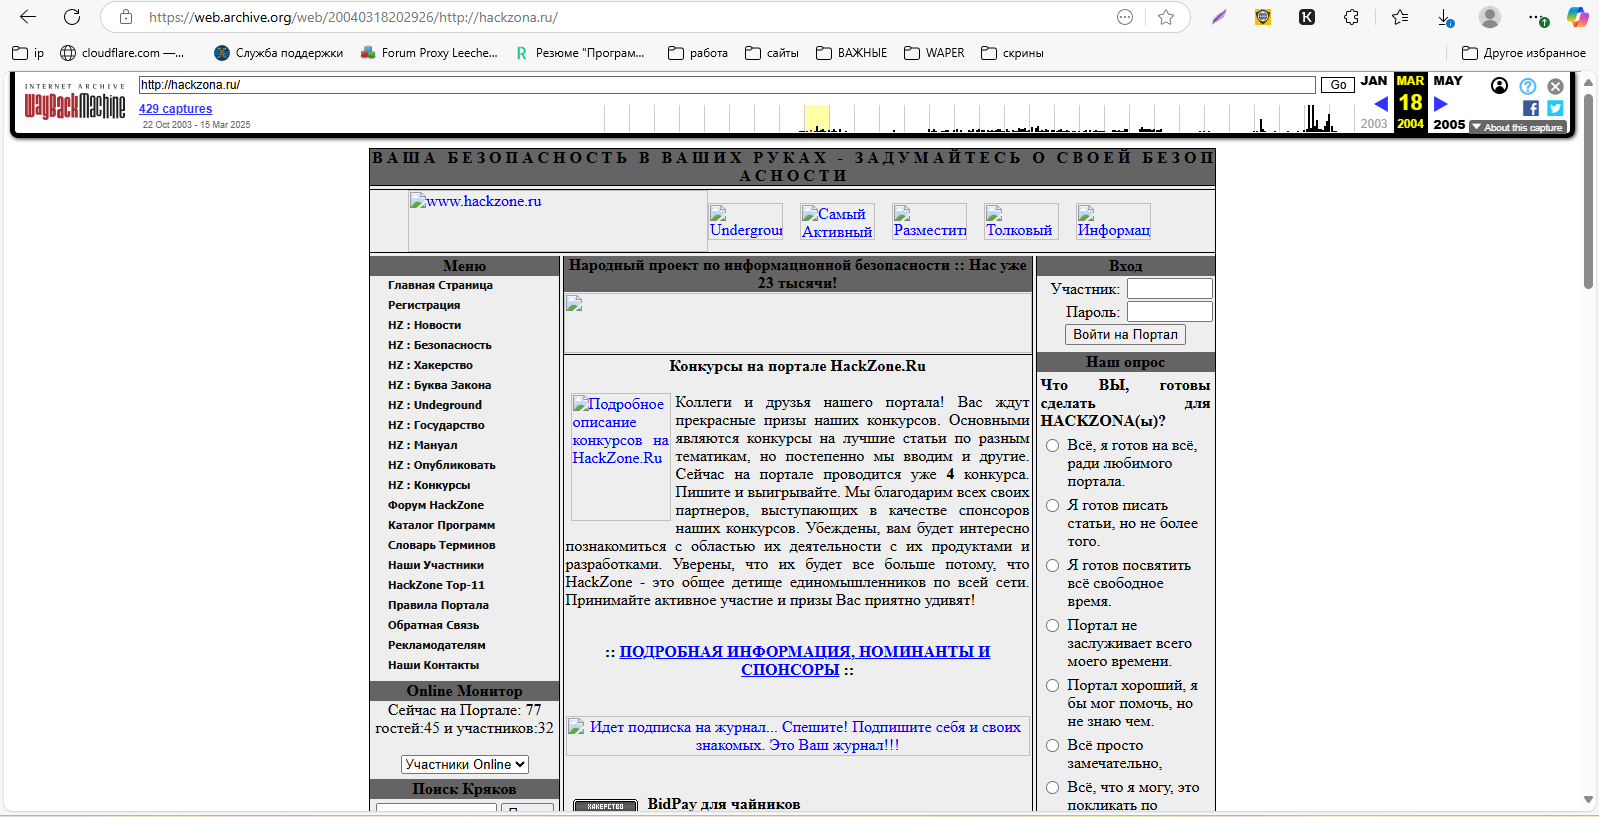1599x817 pixels.
Task: Open 'Главная Страница' in the site menu
Action: pos(440,285)
